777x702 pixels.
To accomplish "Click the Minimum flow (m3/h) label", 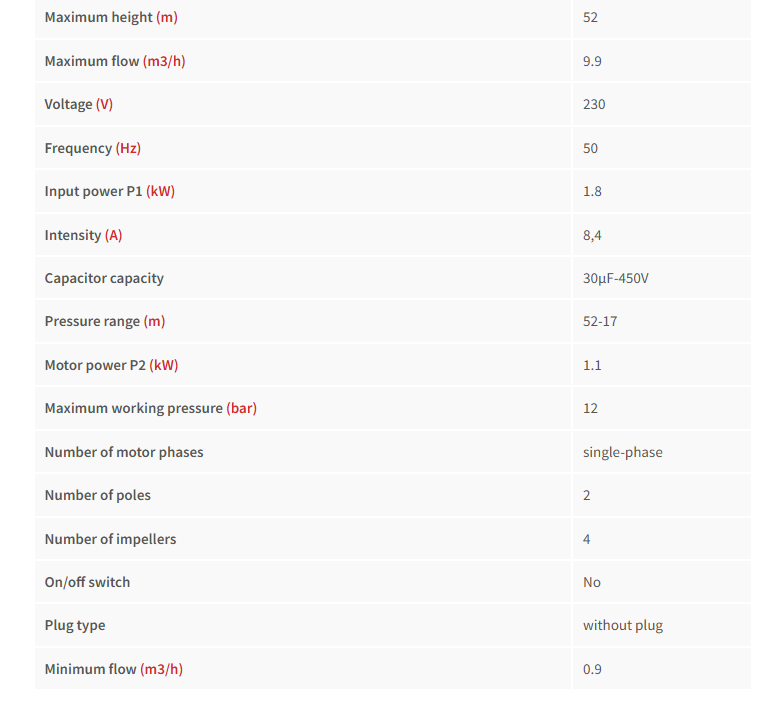I will pyautogui.click(x=114, y=669).
